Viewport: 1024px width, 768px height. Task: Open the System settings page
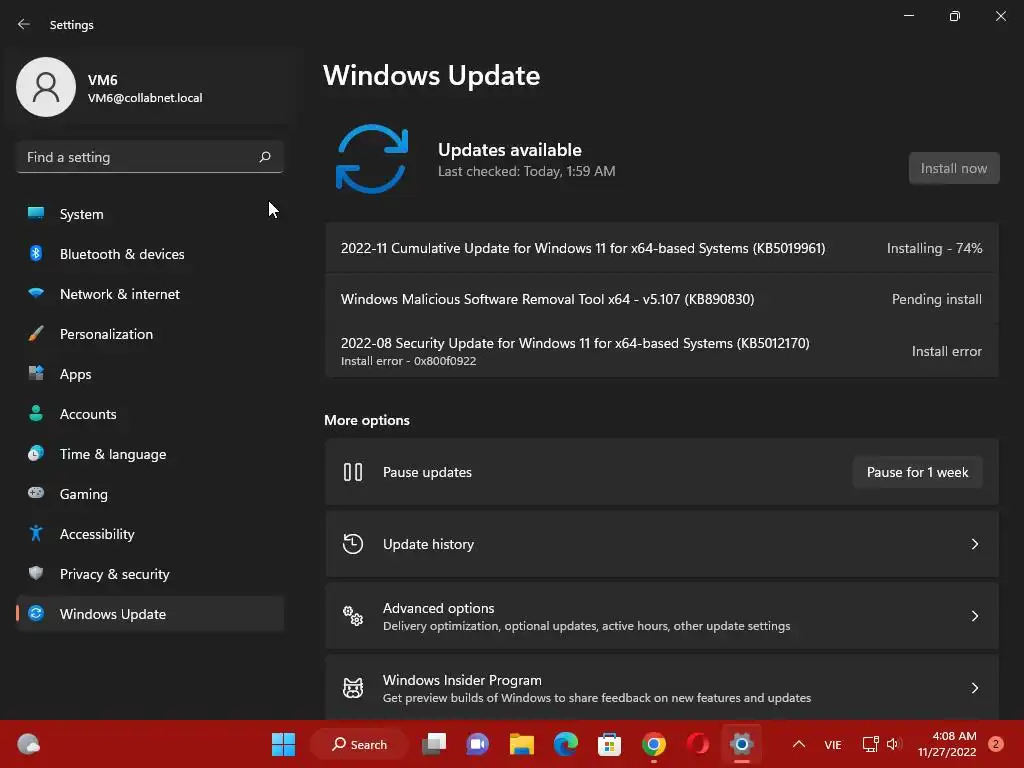click(150, 214)
